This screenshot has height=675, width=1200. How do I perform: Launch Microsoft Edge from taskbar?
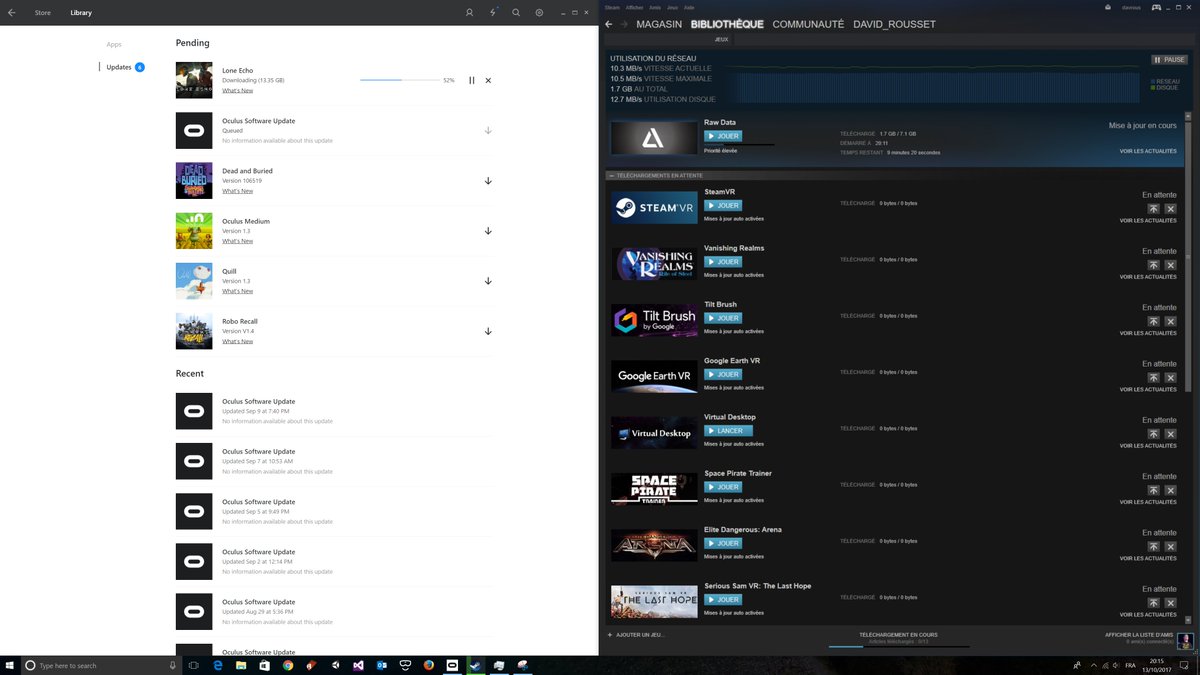[218, 665]
